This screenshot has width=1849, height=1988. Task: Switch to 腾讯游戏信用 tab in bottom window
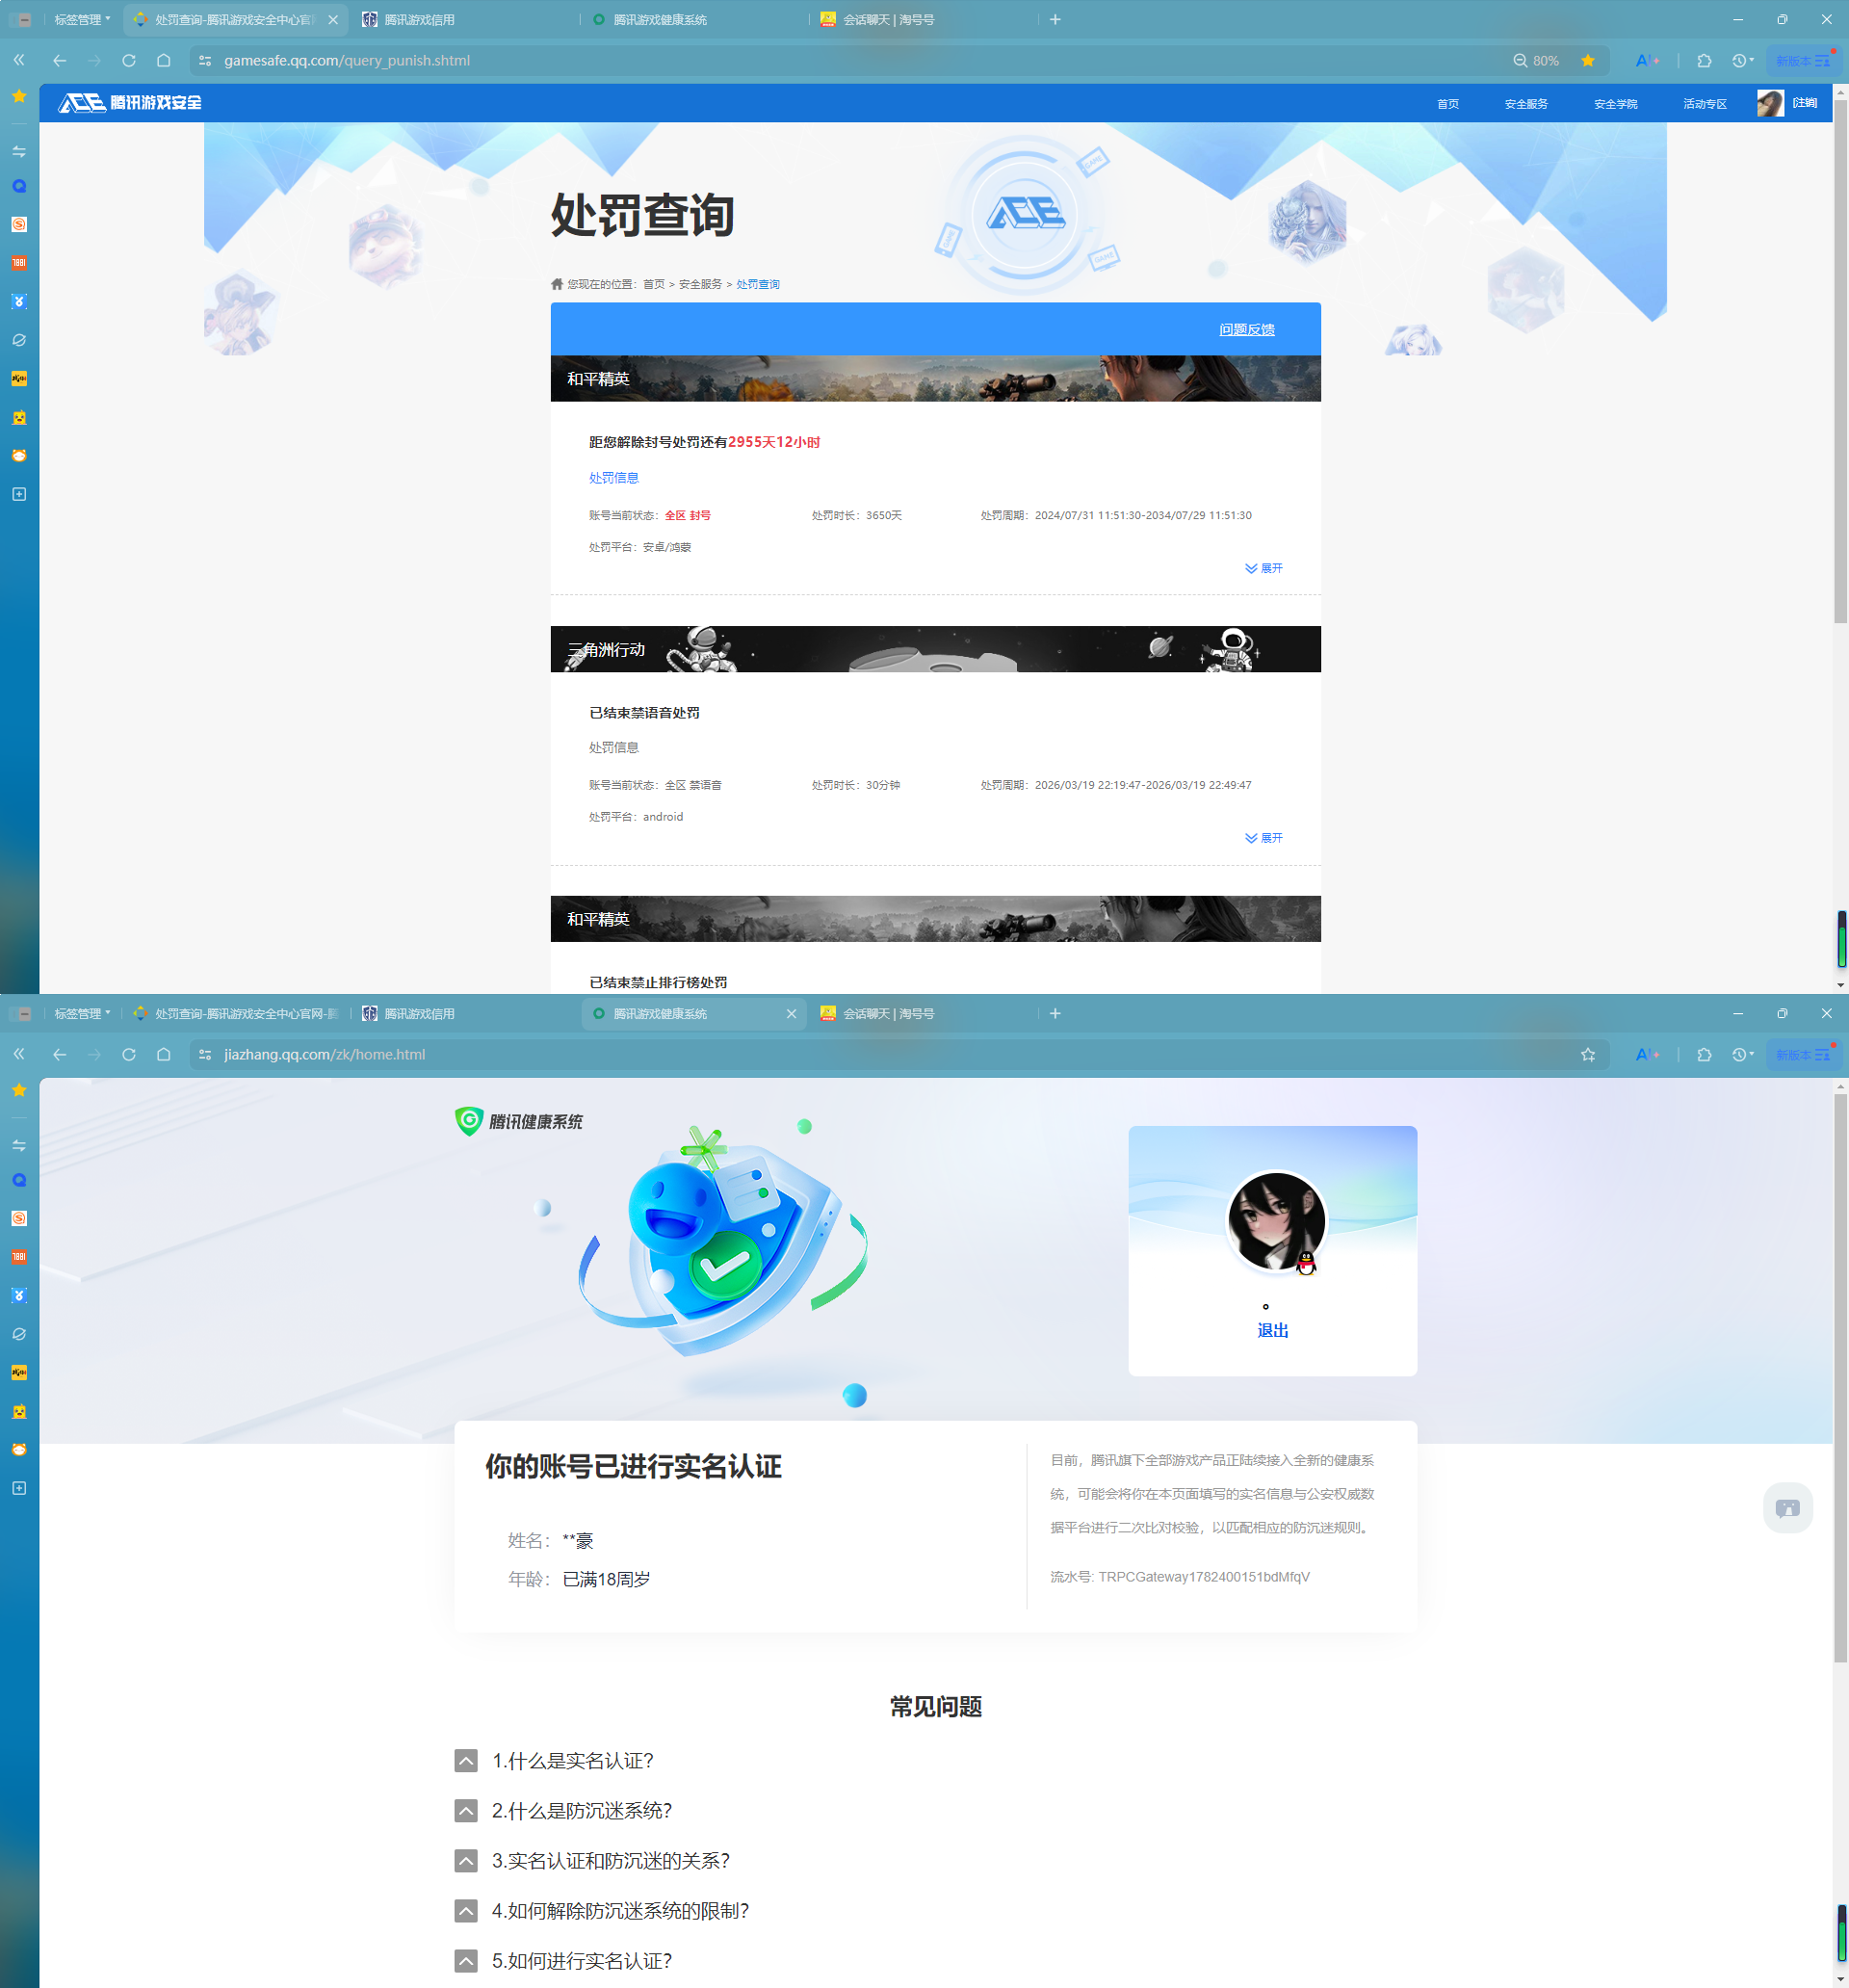419,1013
